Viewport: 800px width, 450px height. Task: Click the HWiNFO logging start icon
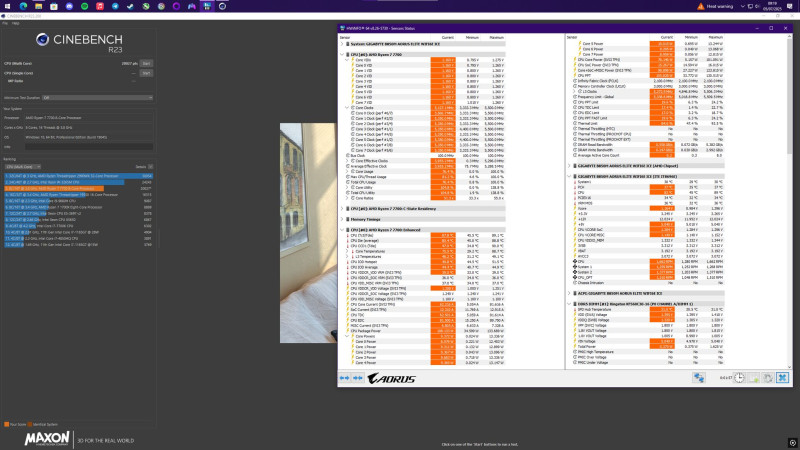coord(754,378)
